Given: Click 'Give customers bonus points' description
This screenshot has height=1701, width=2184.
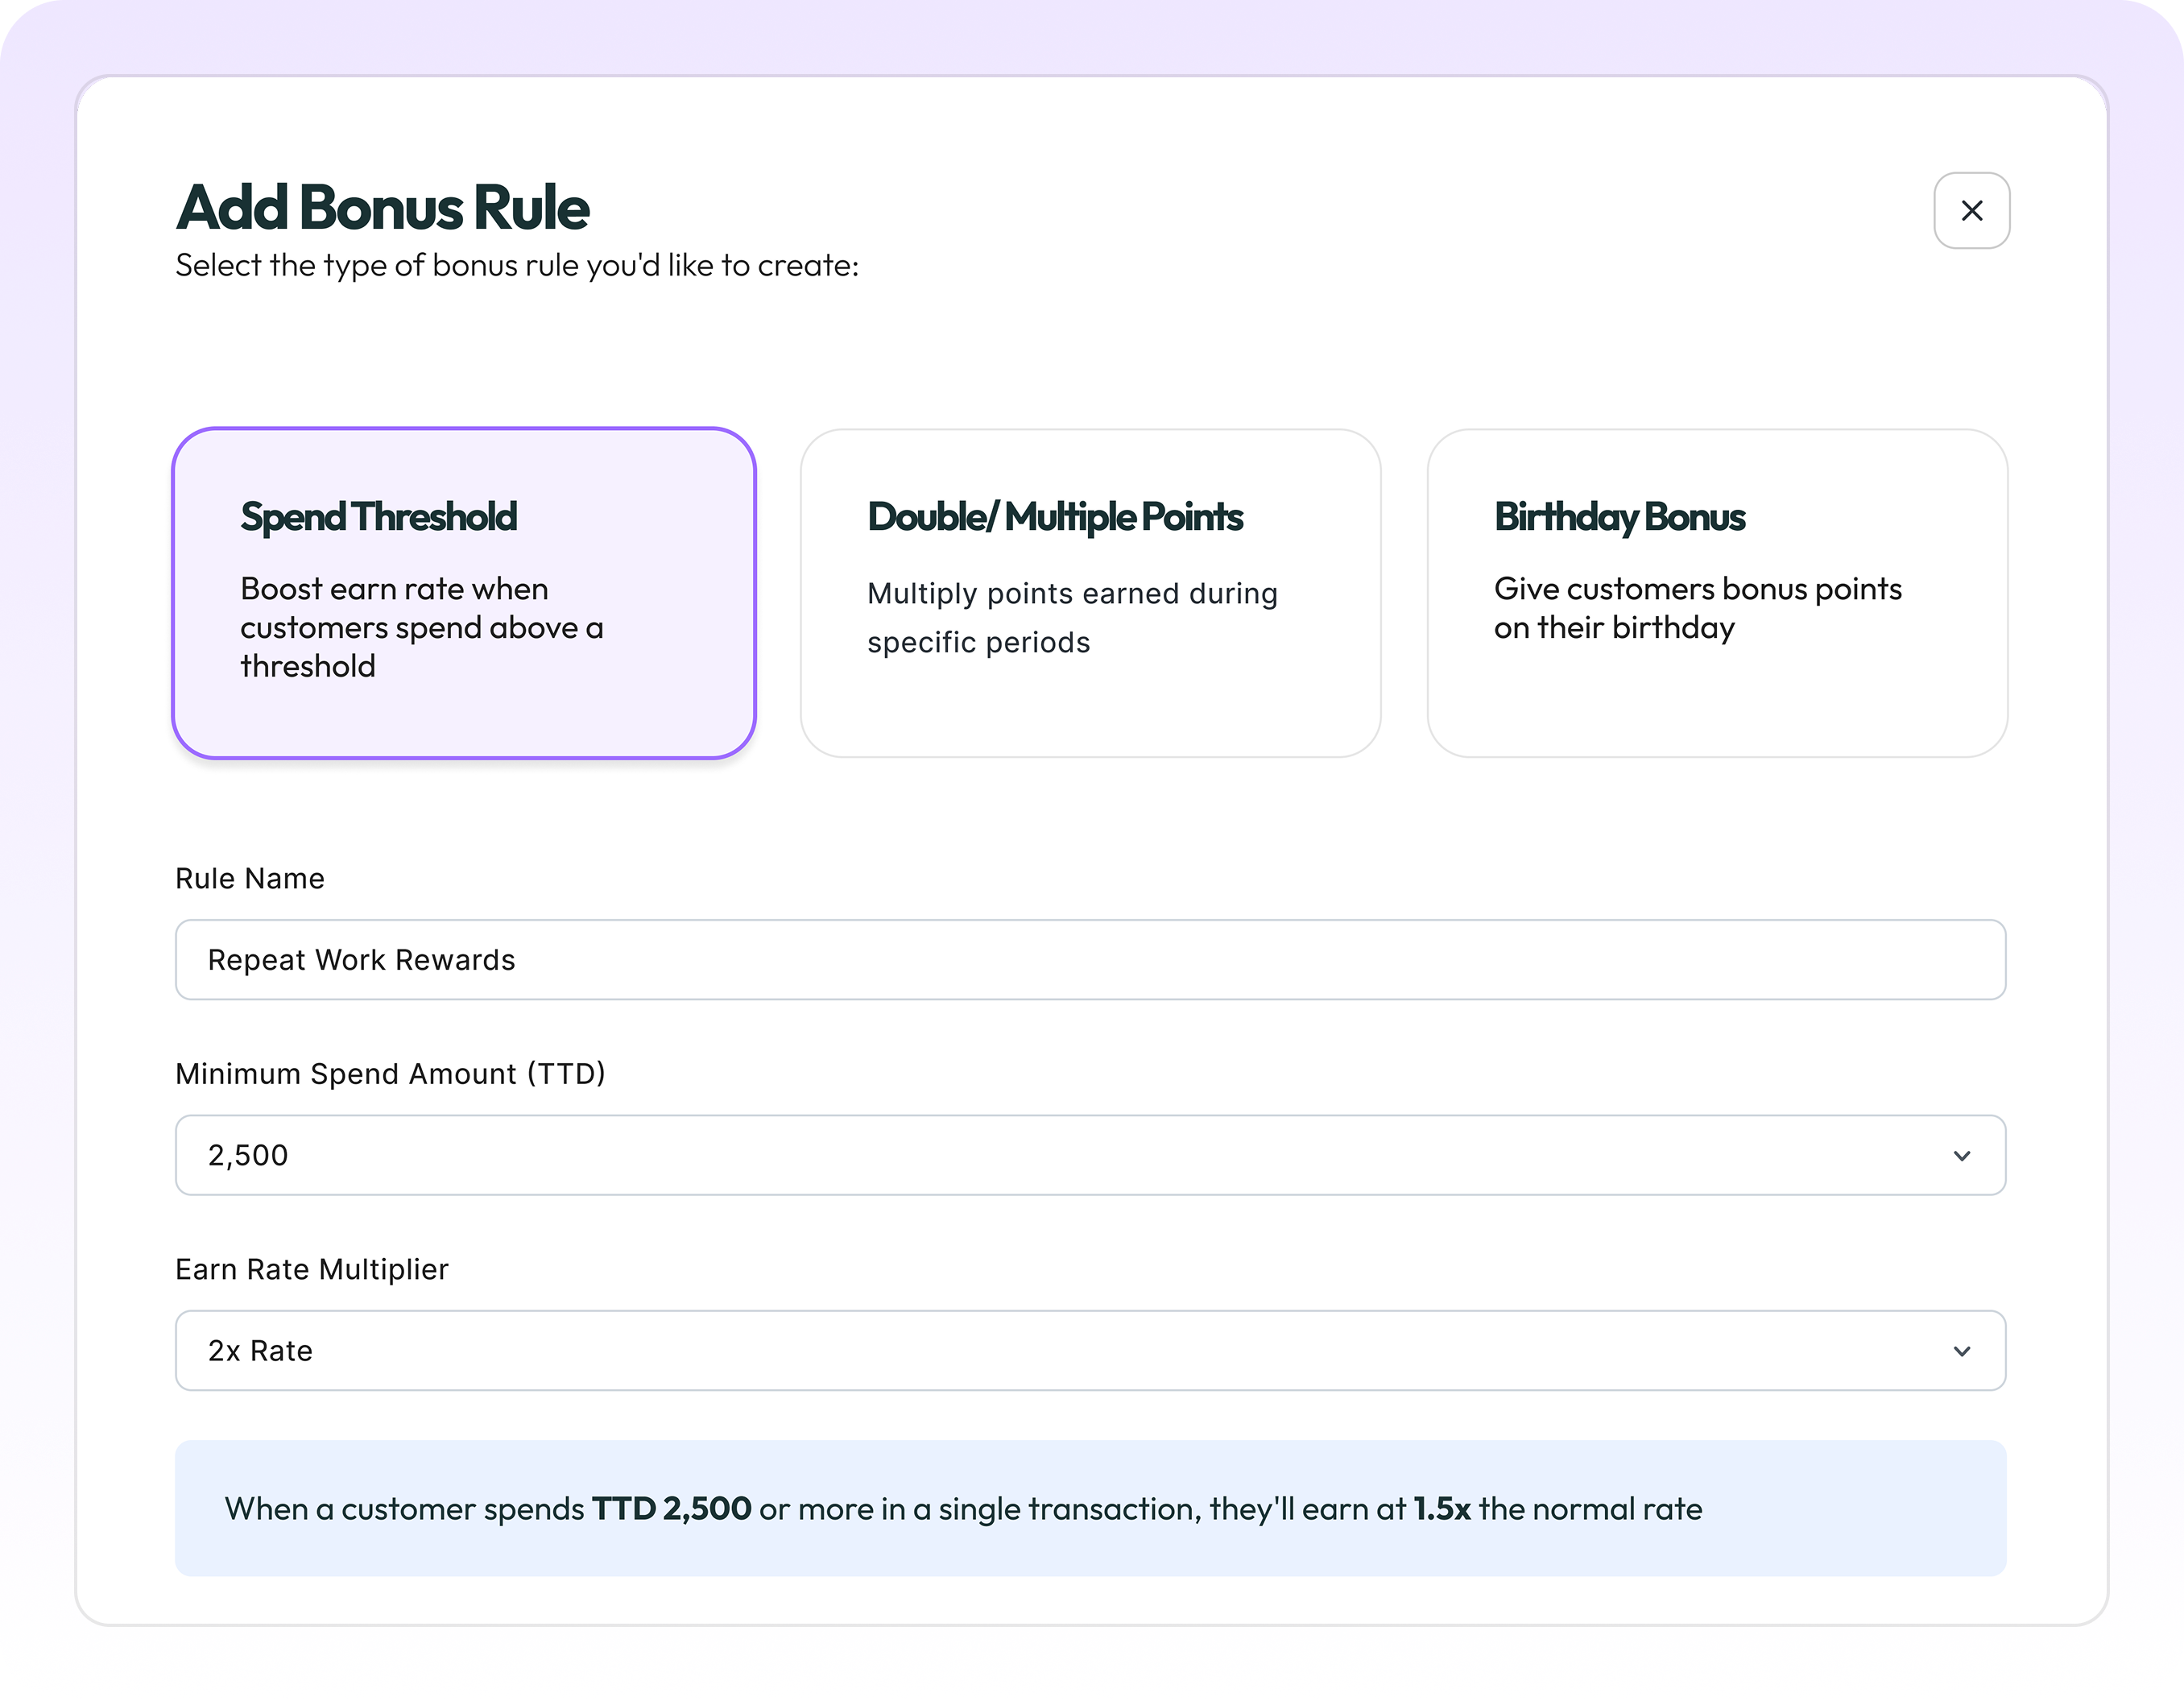Looking at the screenshot, I should (x=1697, y=607).
